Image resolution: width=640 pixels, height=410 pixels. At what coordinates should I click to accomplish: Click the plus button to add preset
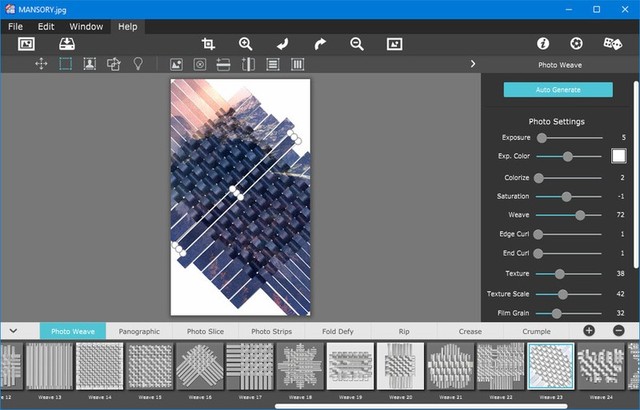589,331
